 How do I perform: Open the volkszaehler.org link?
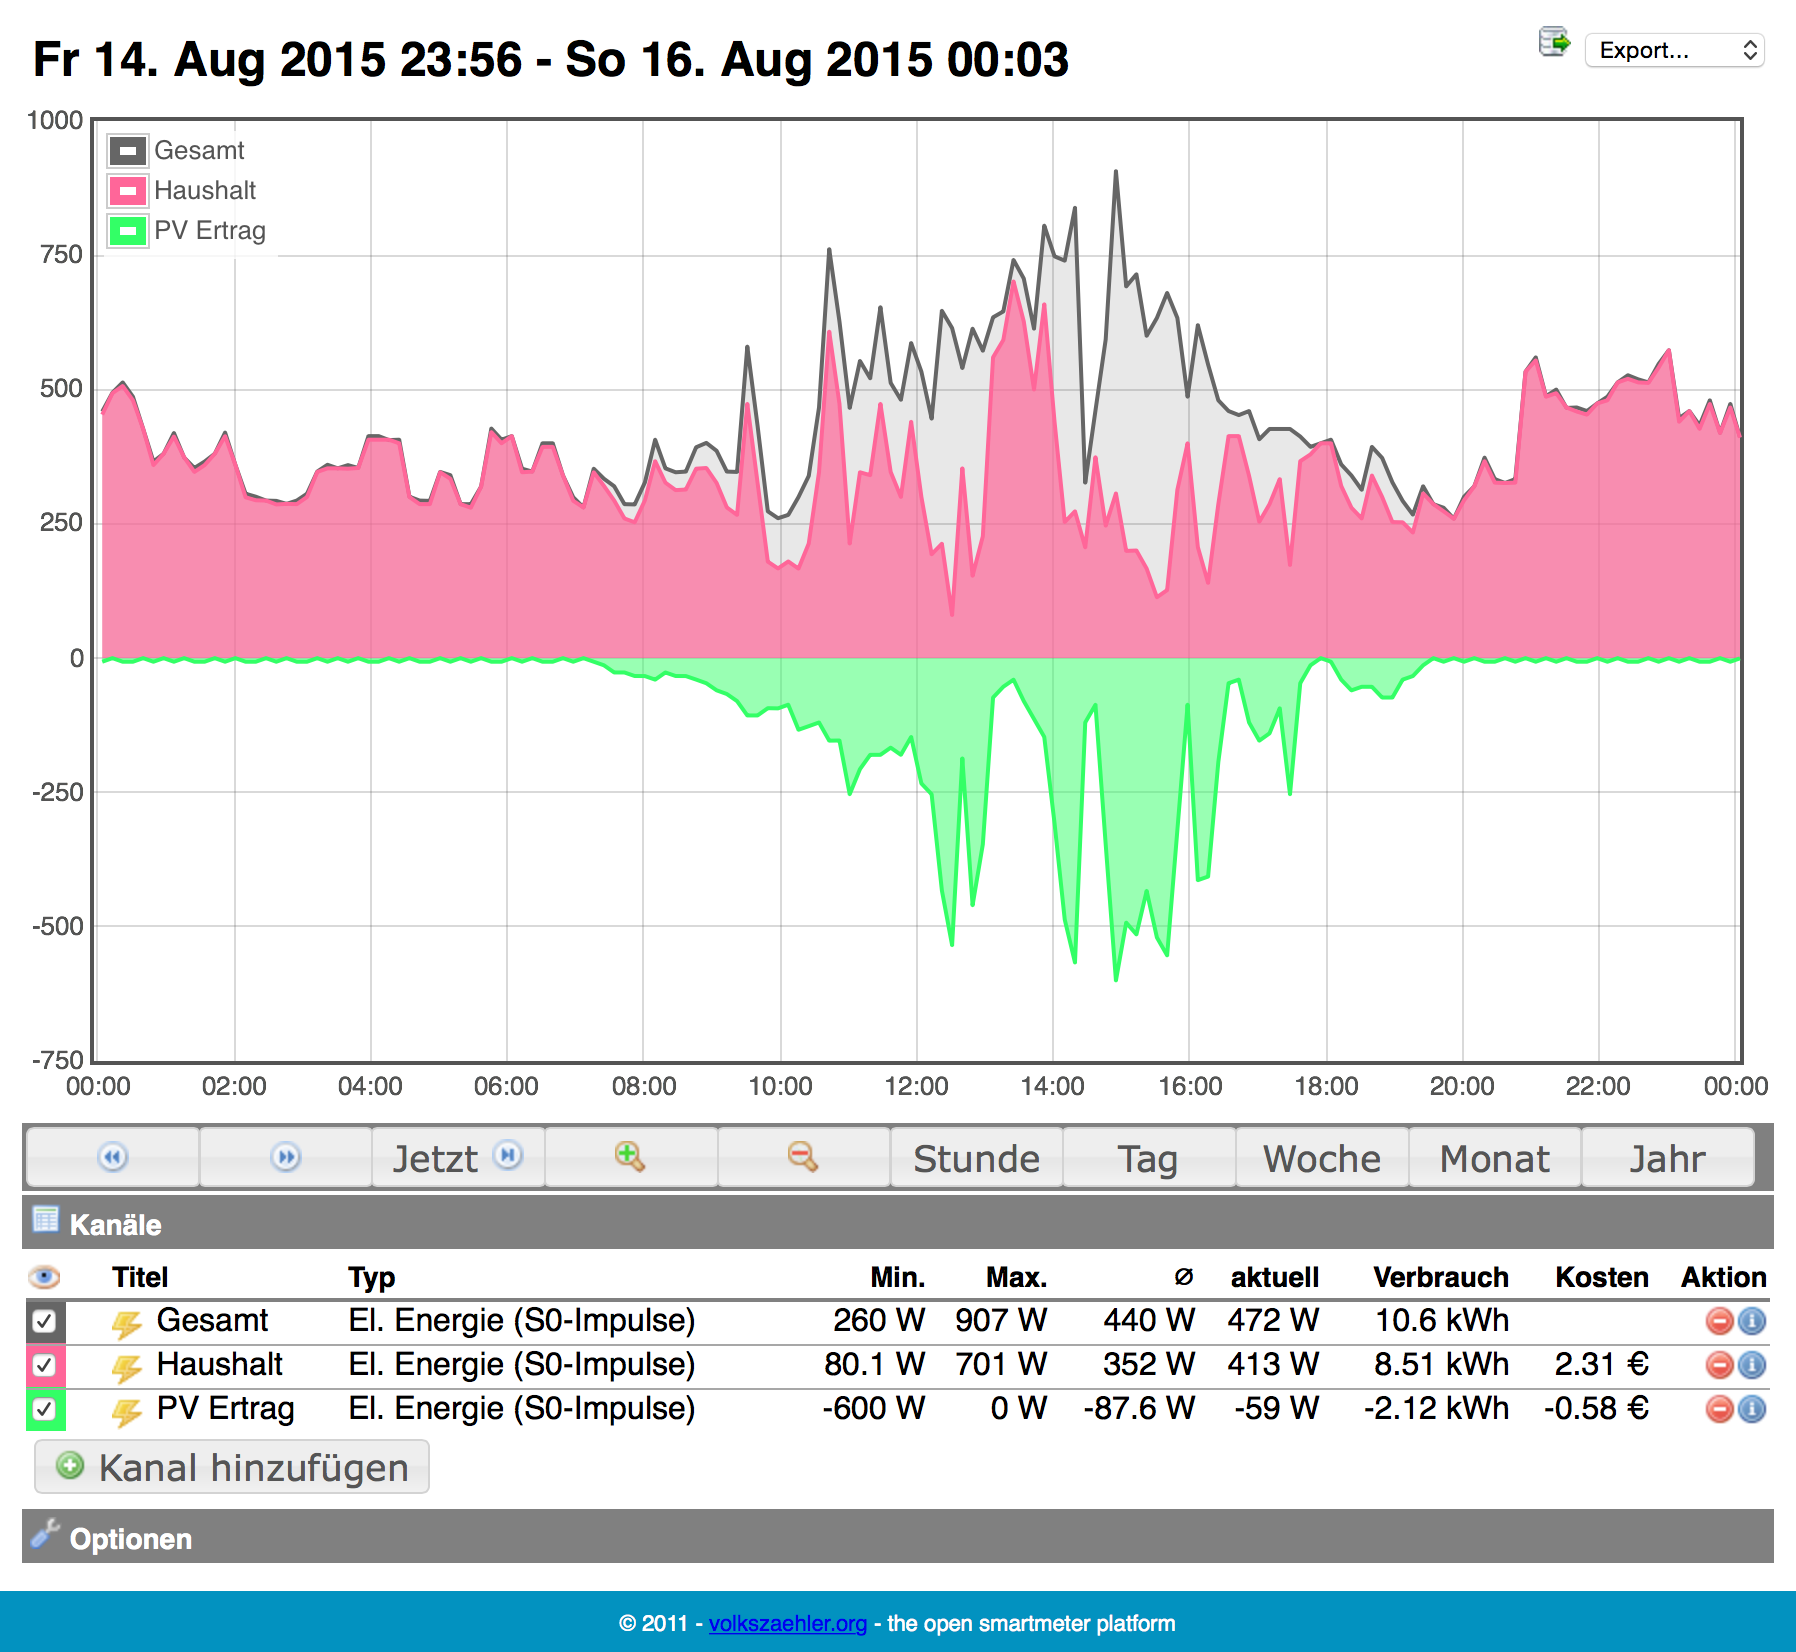[788, 1623]
